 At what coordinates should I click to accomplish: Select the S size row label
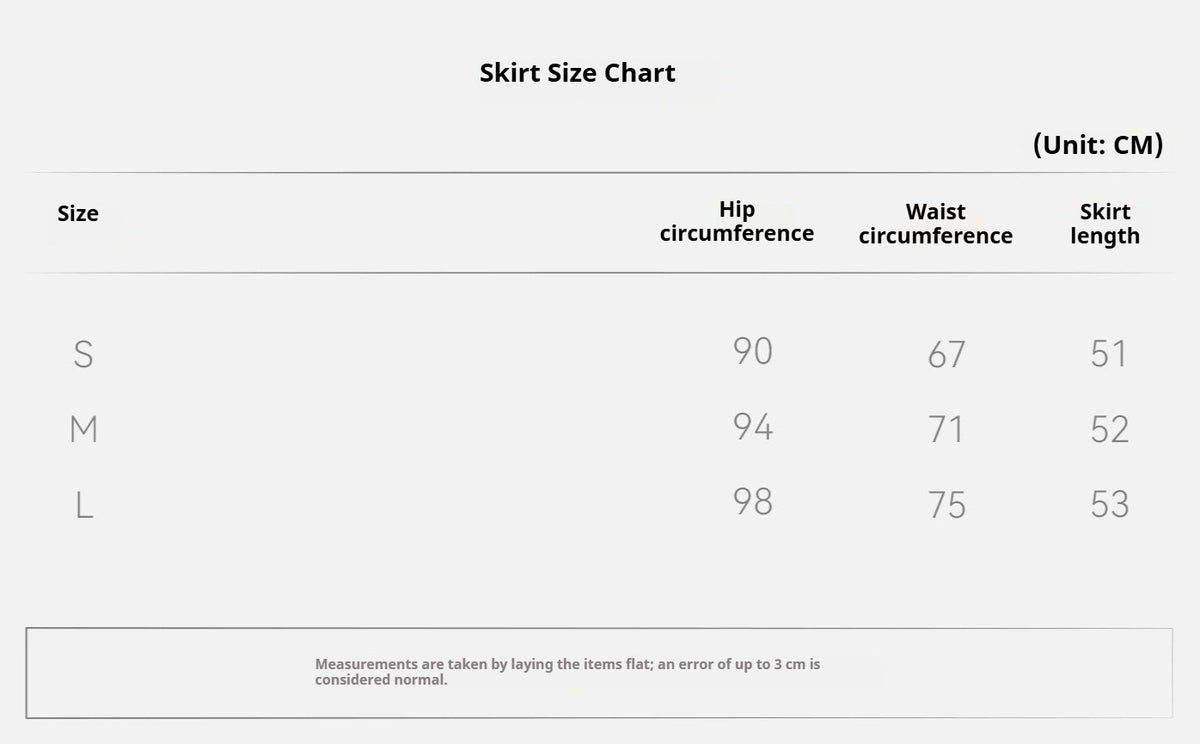point(84,354)
